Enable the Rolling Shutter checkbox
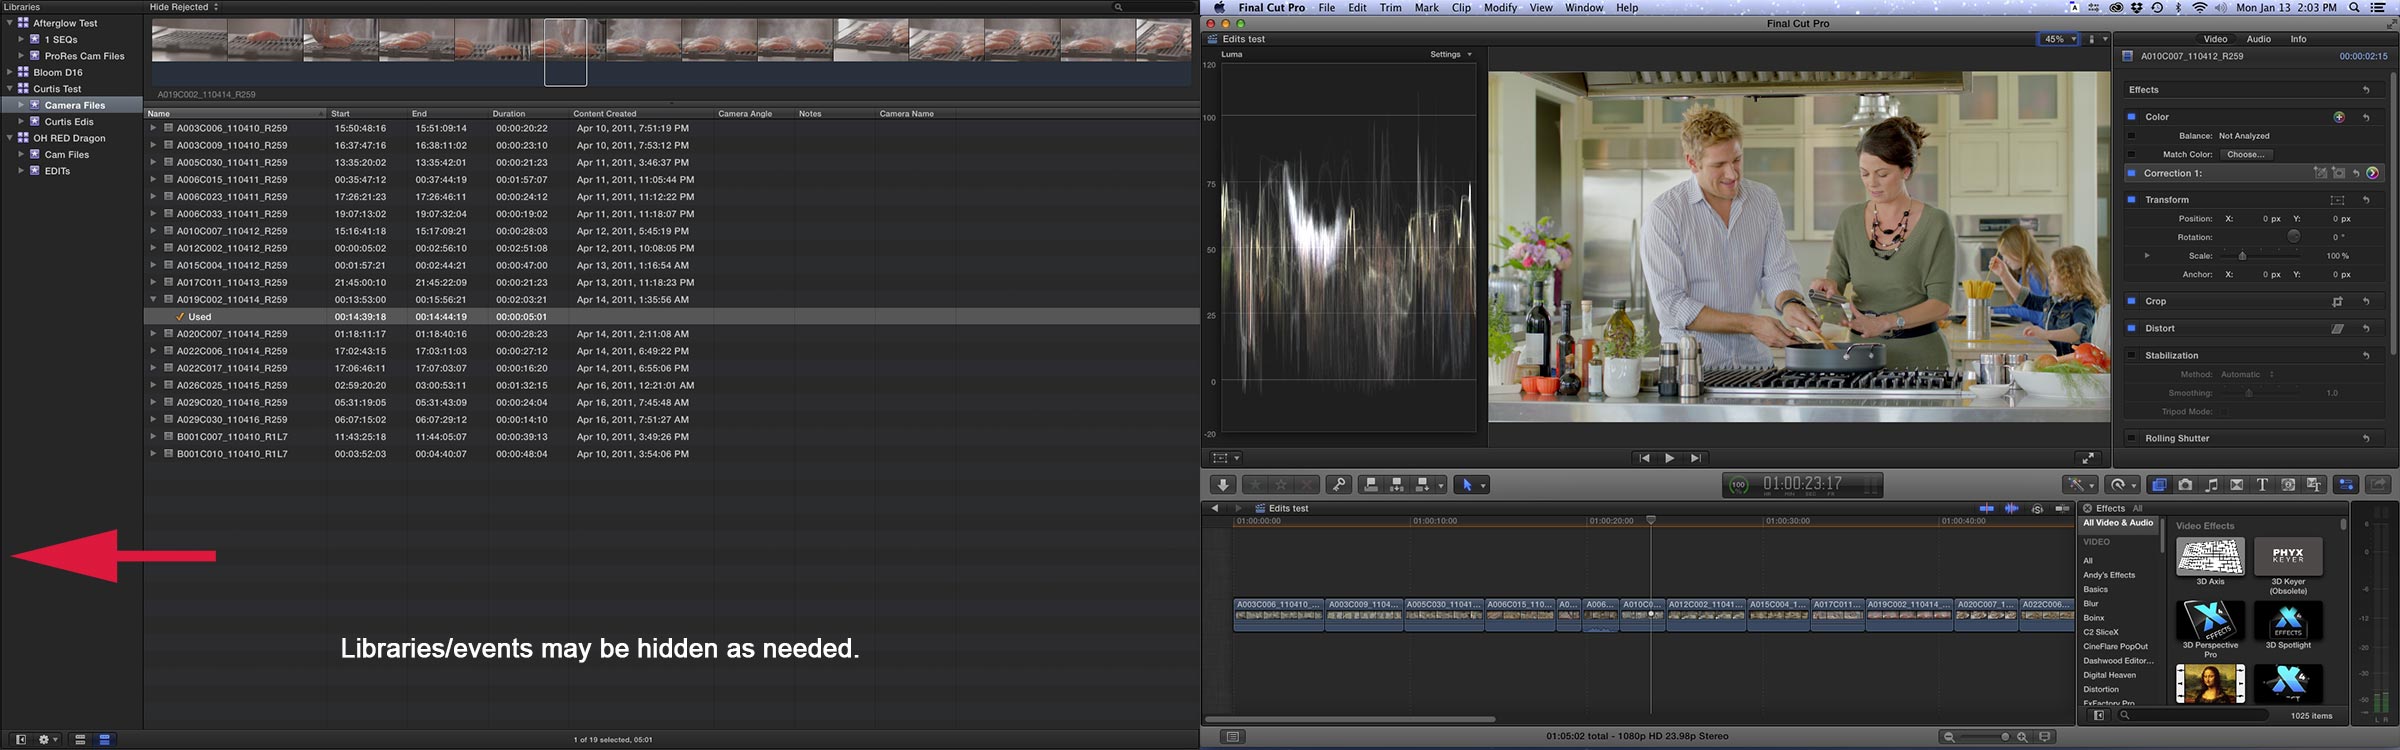 [x=2131, y=438]
